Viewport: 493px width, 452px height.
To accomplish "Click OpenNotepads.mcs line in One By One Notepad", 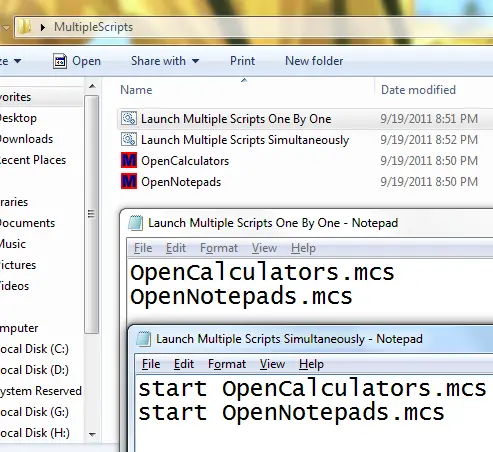I will point(241,297).
